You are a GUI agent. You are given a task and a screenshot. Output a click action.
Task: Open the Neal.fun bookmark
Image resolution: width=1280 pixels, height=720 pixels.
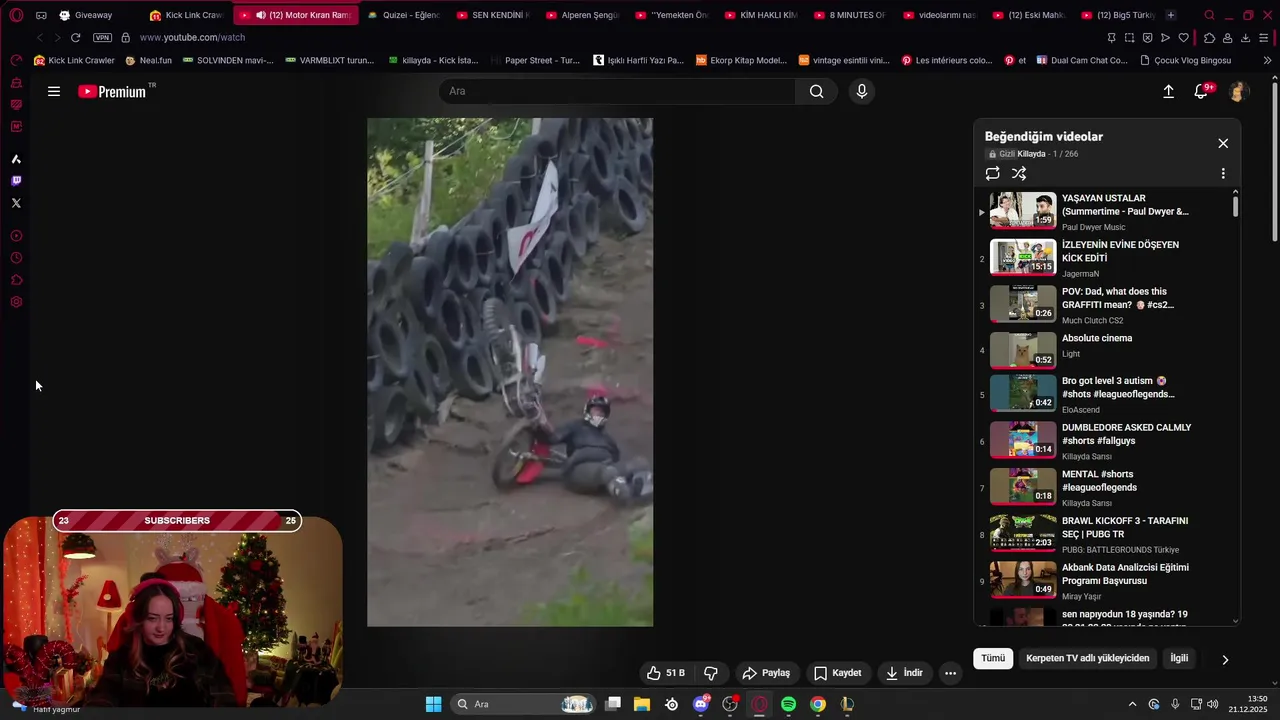coord(149,60)
